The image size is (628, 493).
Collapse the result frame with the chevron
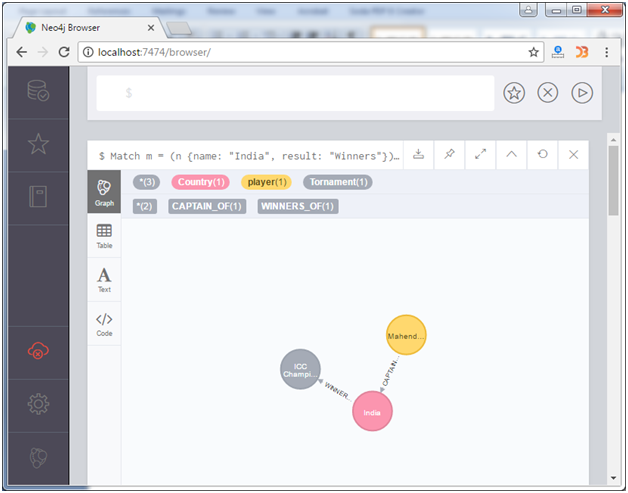[x=511, y=155]
